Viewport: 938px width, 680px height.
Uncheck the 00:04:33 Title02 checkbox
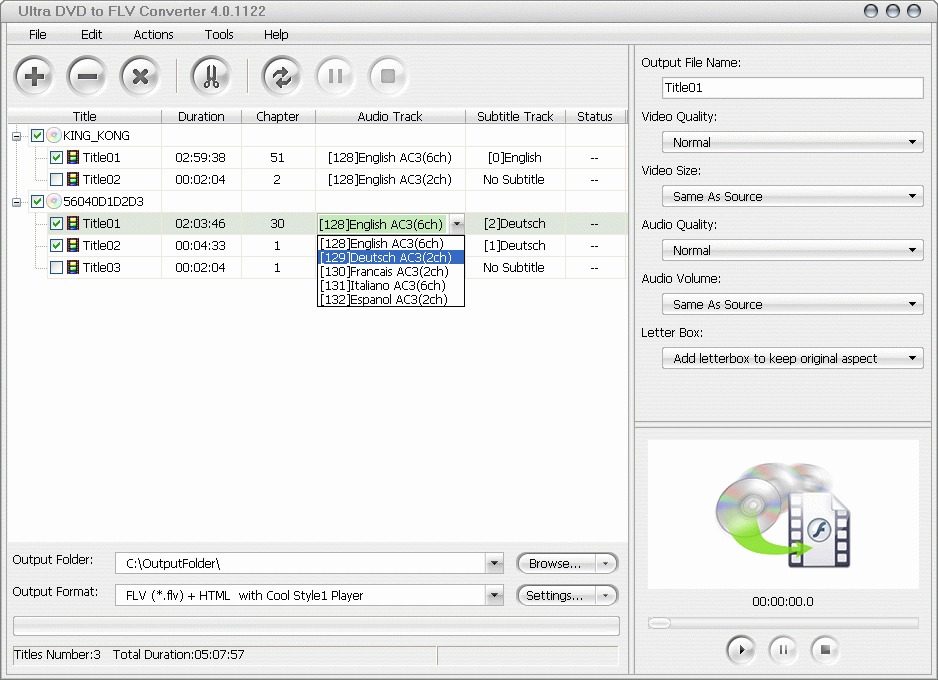[56, 245]
